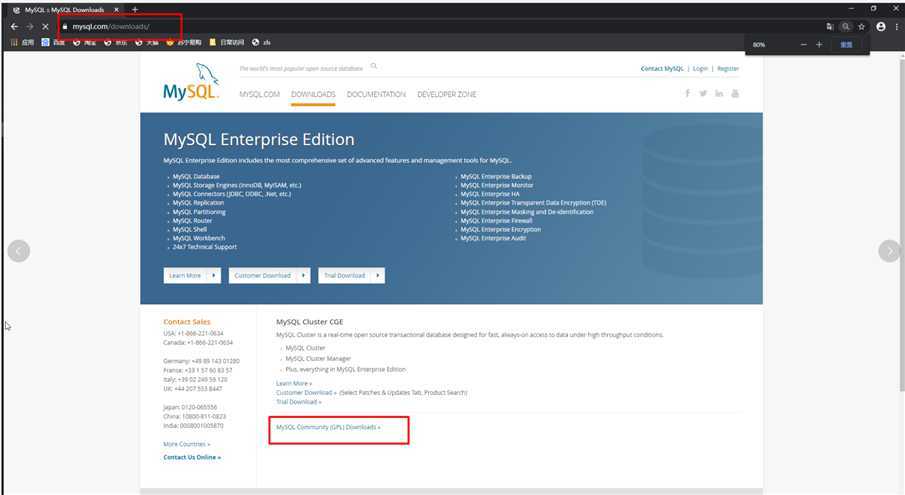
Task: Stop page loading with the X icon
Action: tap(45, 27)
